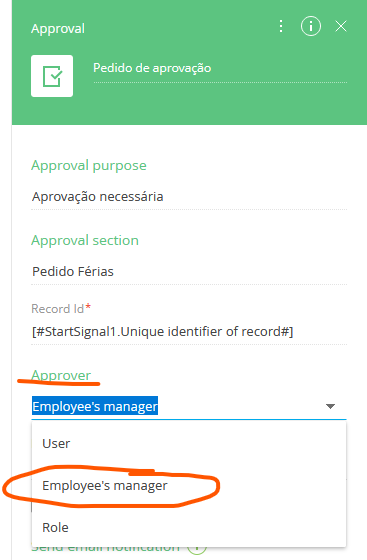Click the info icon in header
367x560 pixels.
[x=311, y=26]
